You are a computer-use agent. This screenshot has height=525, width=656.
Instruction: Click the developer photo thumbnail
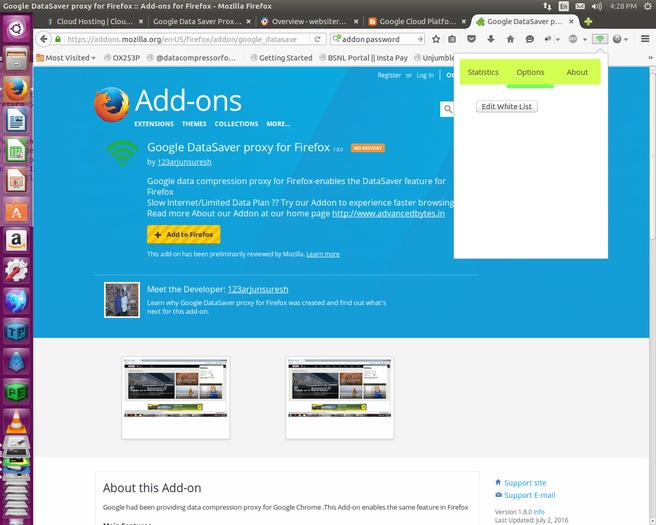point(122,300)
